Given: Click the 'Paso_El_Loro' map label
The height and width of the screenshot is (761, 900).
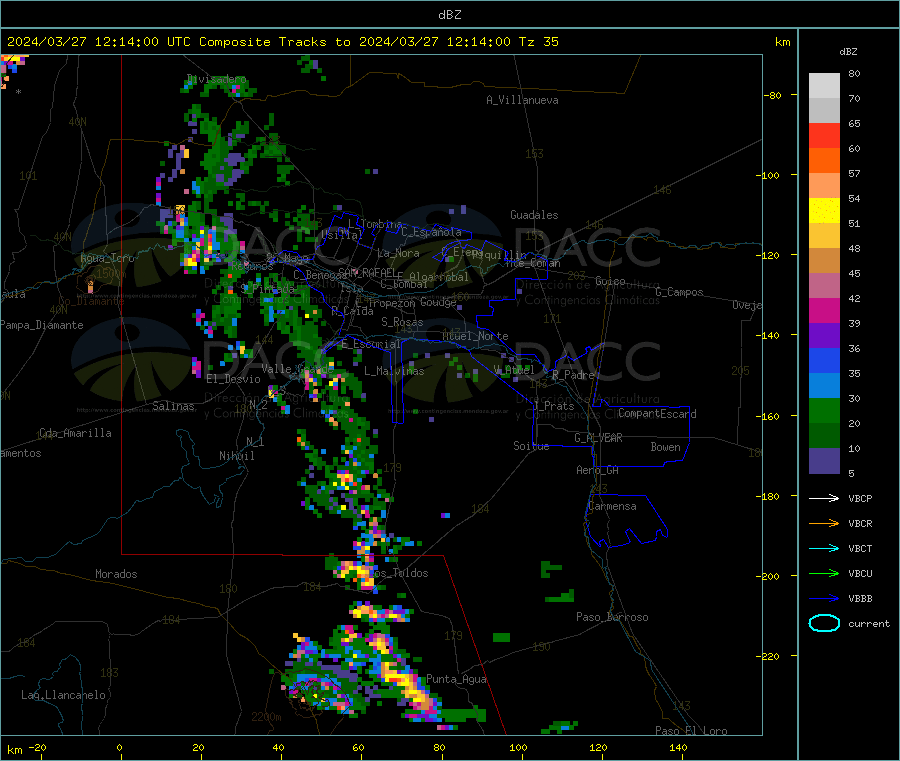Looking at the screenshot, I should click(x=692, y=731).
